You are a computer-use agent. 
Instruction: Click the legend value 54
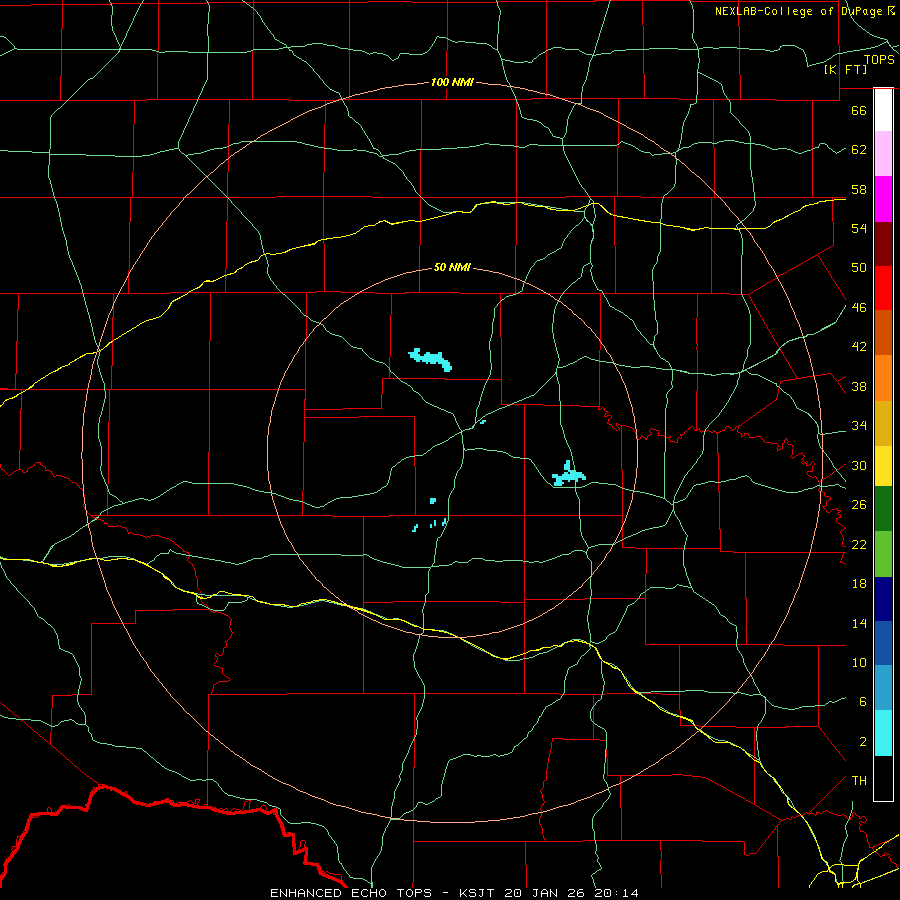click(x=859, y=228)
